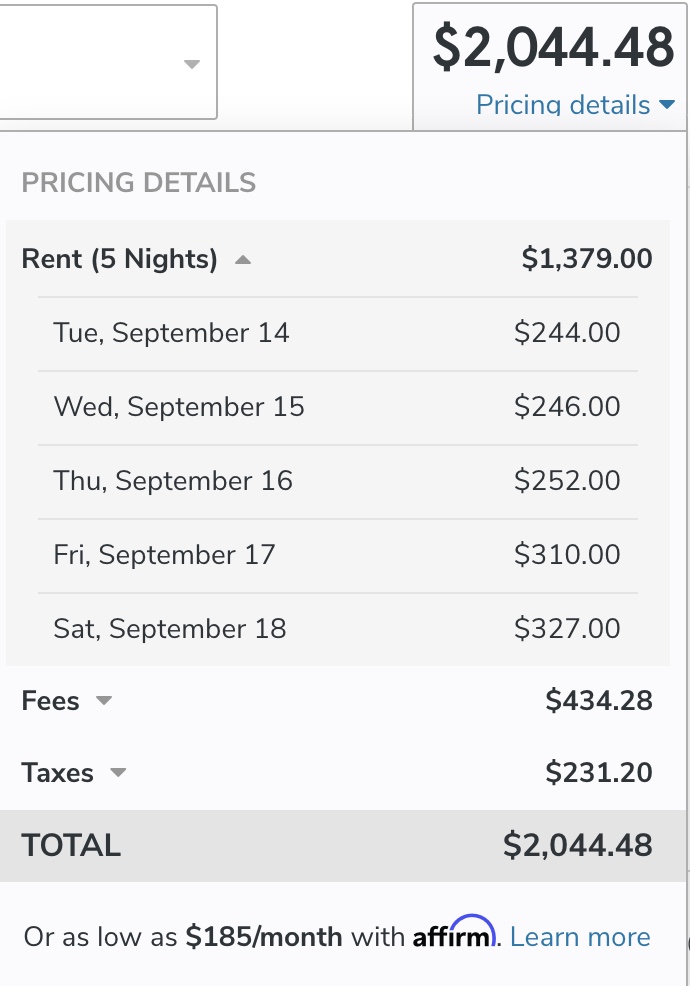Click the $1,379.00 rent amount
This screenshot has height=986, width=690.
tap(586, 260)
